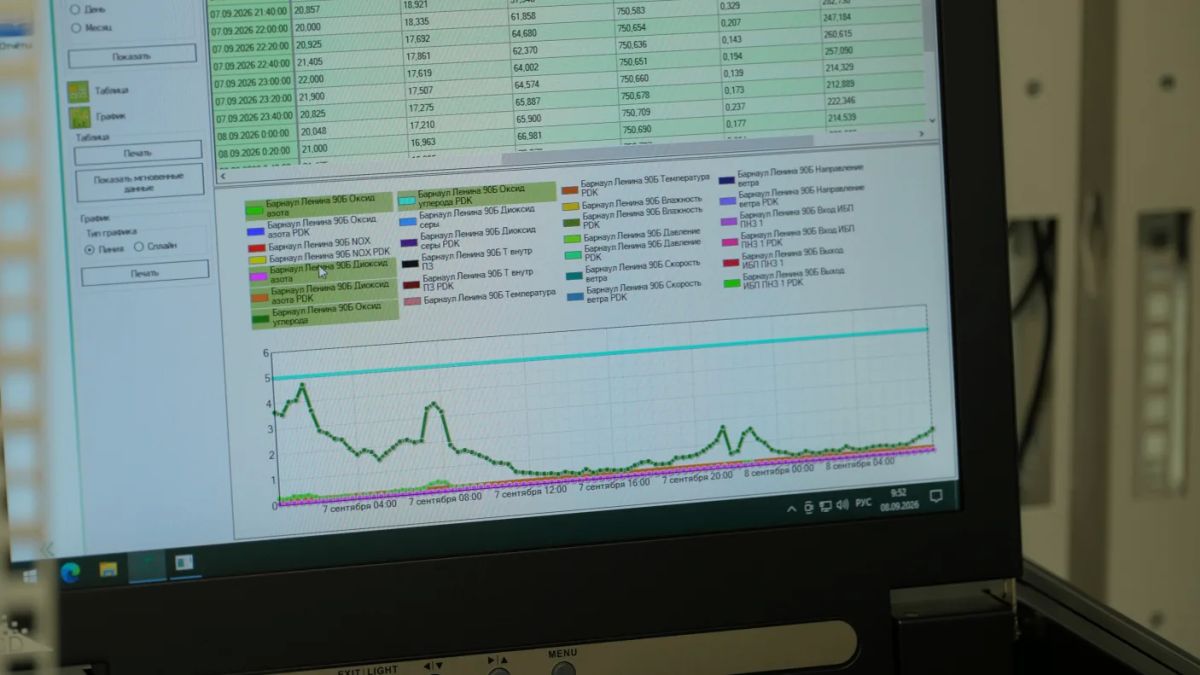Open the clock showing 9:52
The image size is (1200, 675).
click(899, 498)
